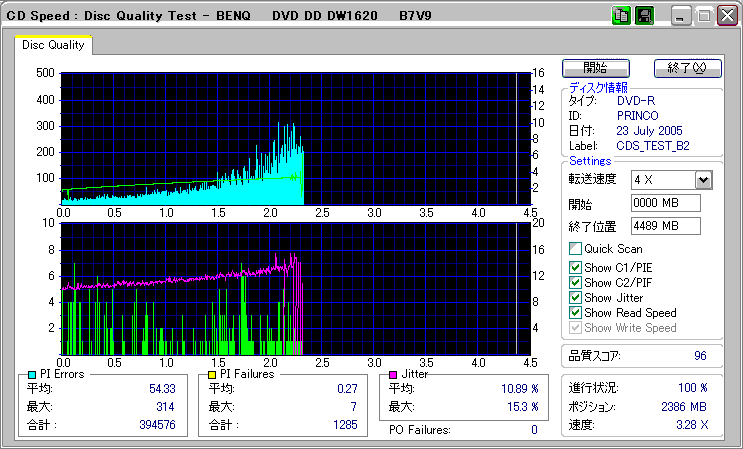The height and width of the screenshot is (449, 743).
Task: Toggle the Show C2/PIF checkbox
Action: tap(575, 283)
